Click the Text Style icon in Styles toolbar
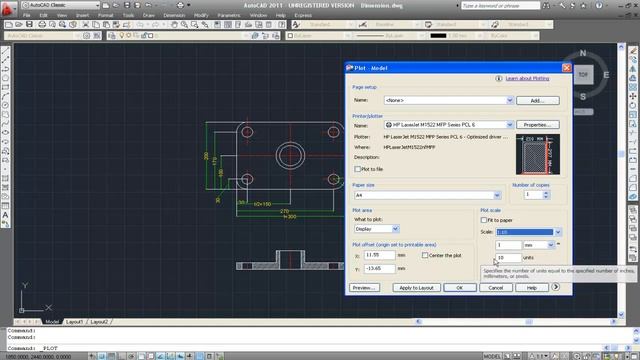 [296, 25]
